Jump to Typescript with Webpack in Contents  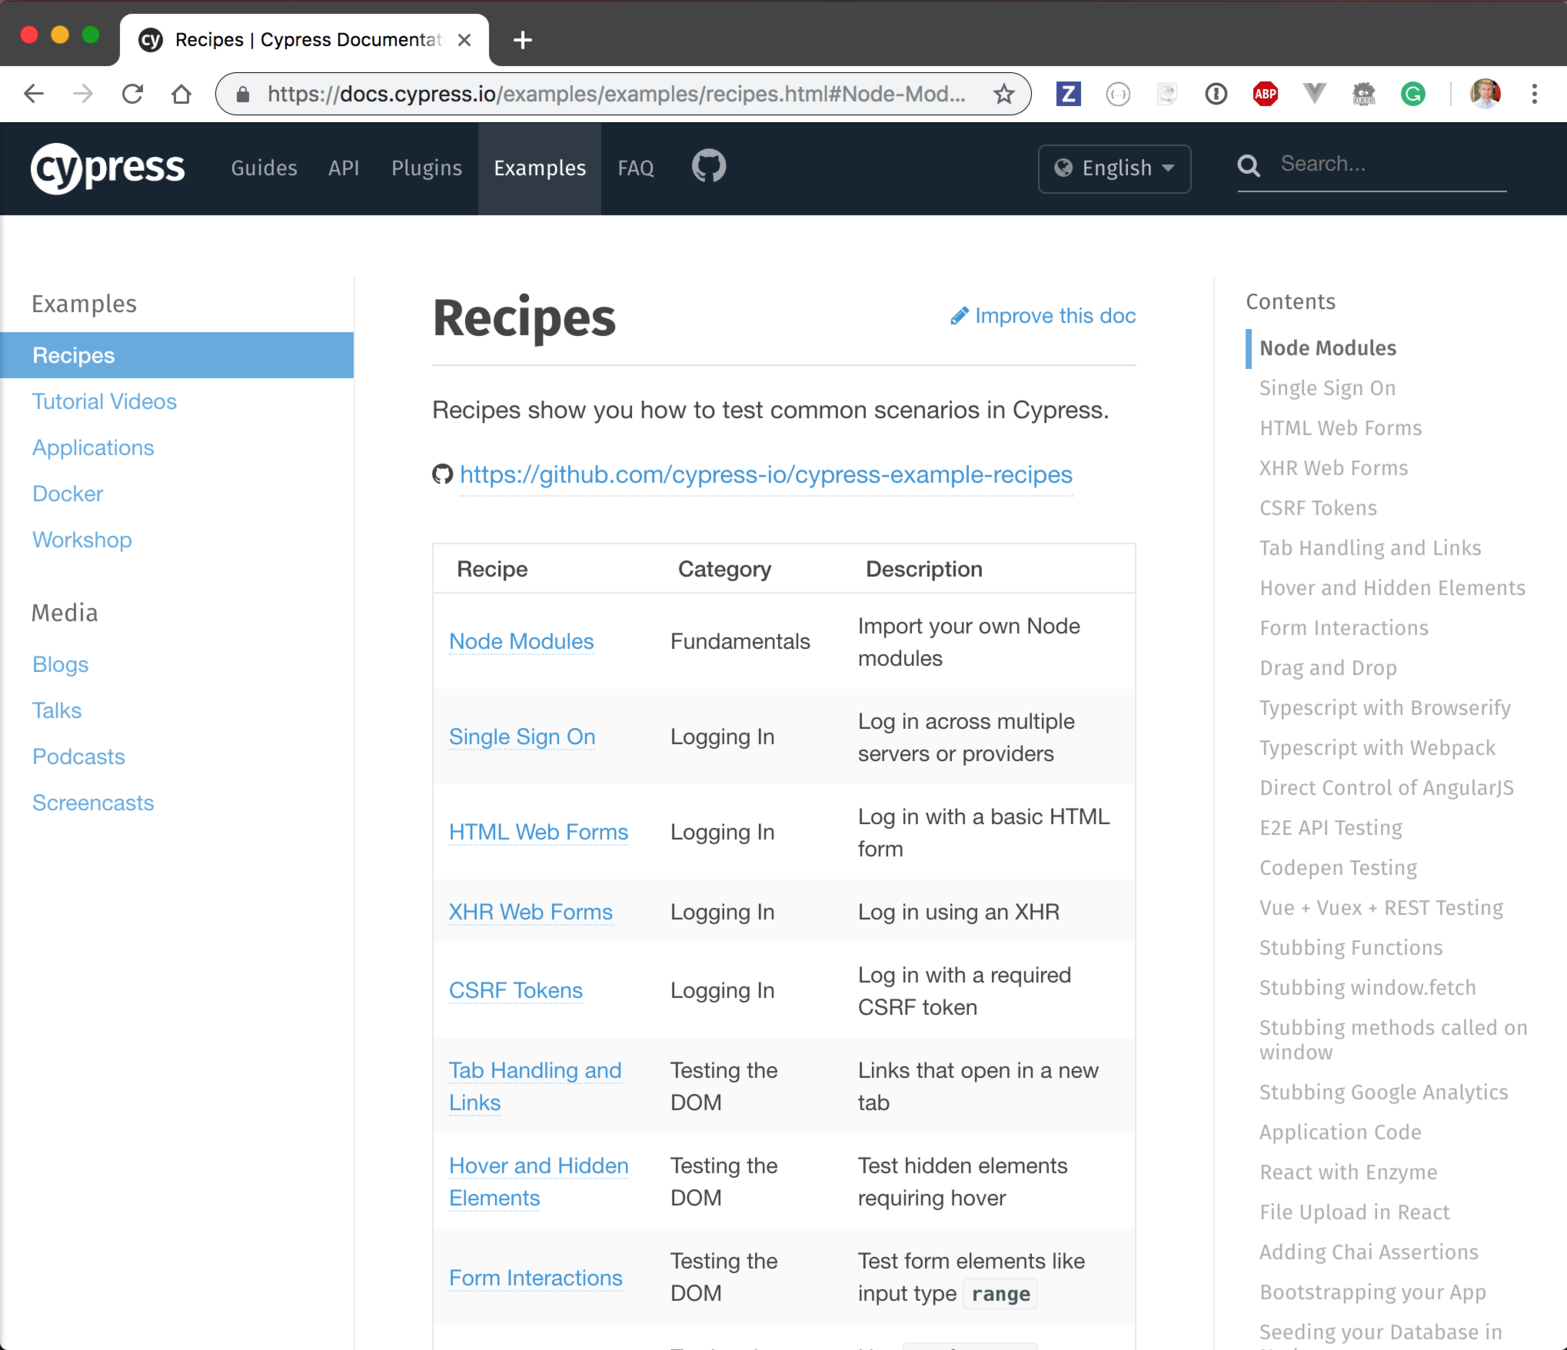(x=1377, y=748)
